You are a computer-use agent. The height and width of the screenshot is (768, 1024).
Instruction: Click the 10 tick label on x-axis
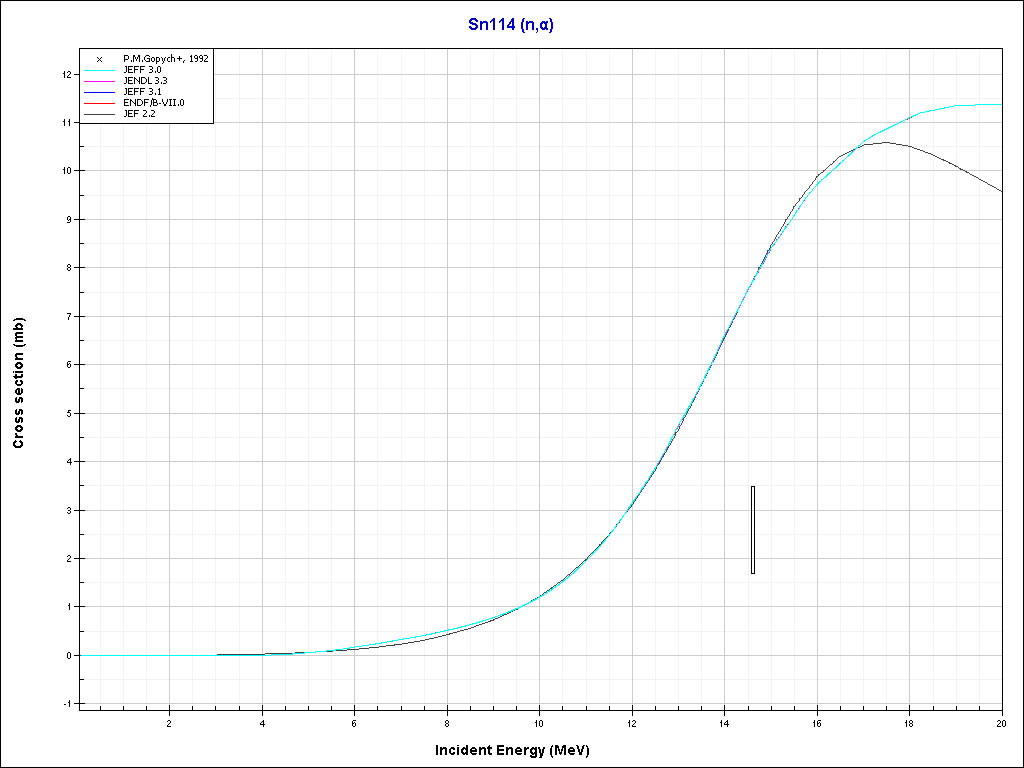539,723
